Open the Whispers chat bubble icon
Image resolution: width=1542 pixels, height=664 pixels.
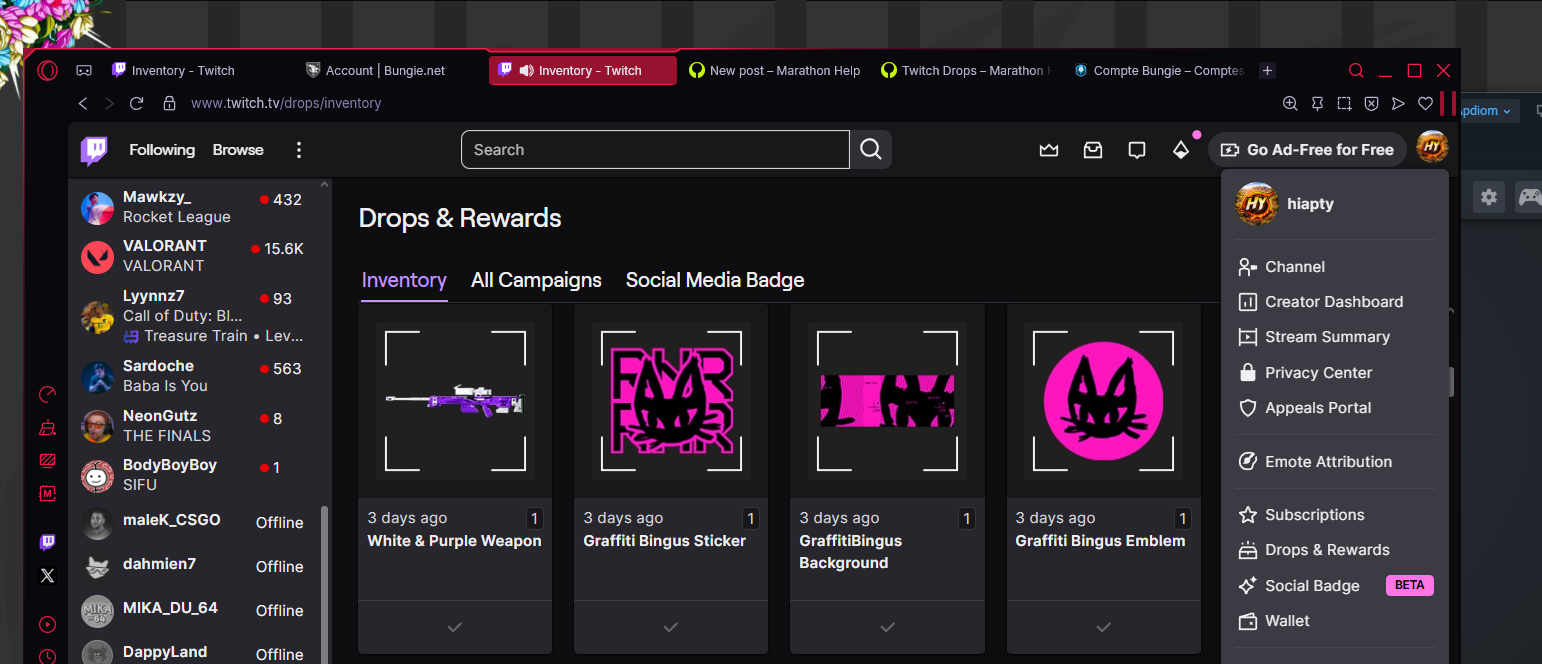[x=1137, y=150]
